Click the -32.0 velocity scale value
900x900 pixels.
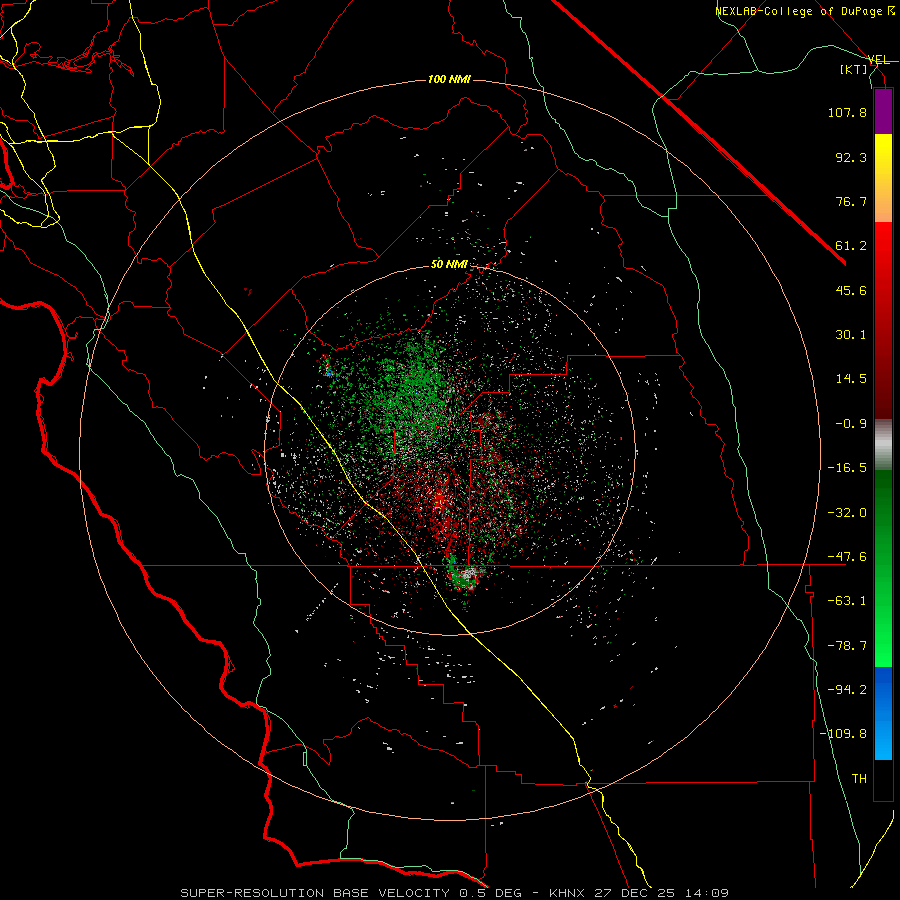click(847, 513)
